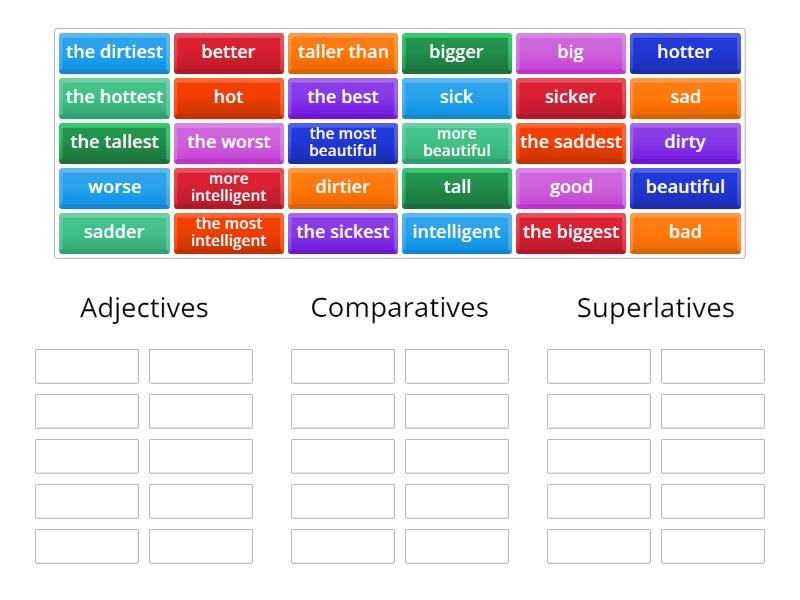The image size is (800, 600).
Task: Click the red 'better' tile
Action: click(x=229, y=53)
